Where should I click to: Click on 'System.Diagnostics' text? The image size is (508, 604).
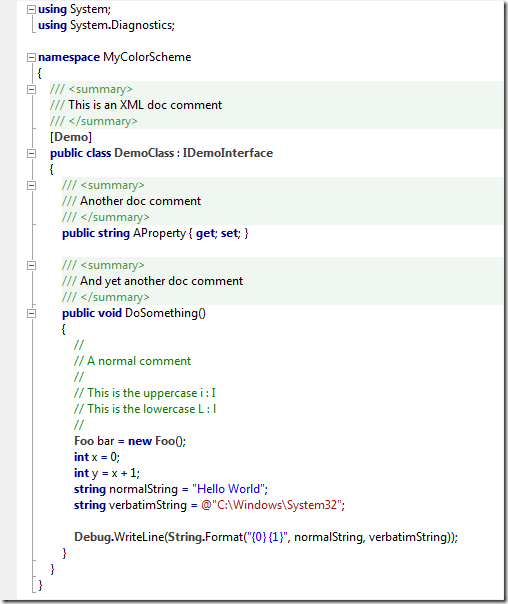(122, 25)
